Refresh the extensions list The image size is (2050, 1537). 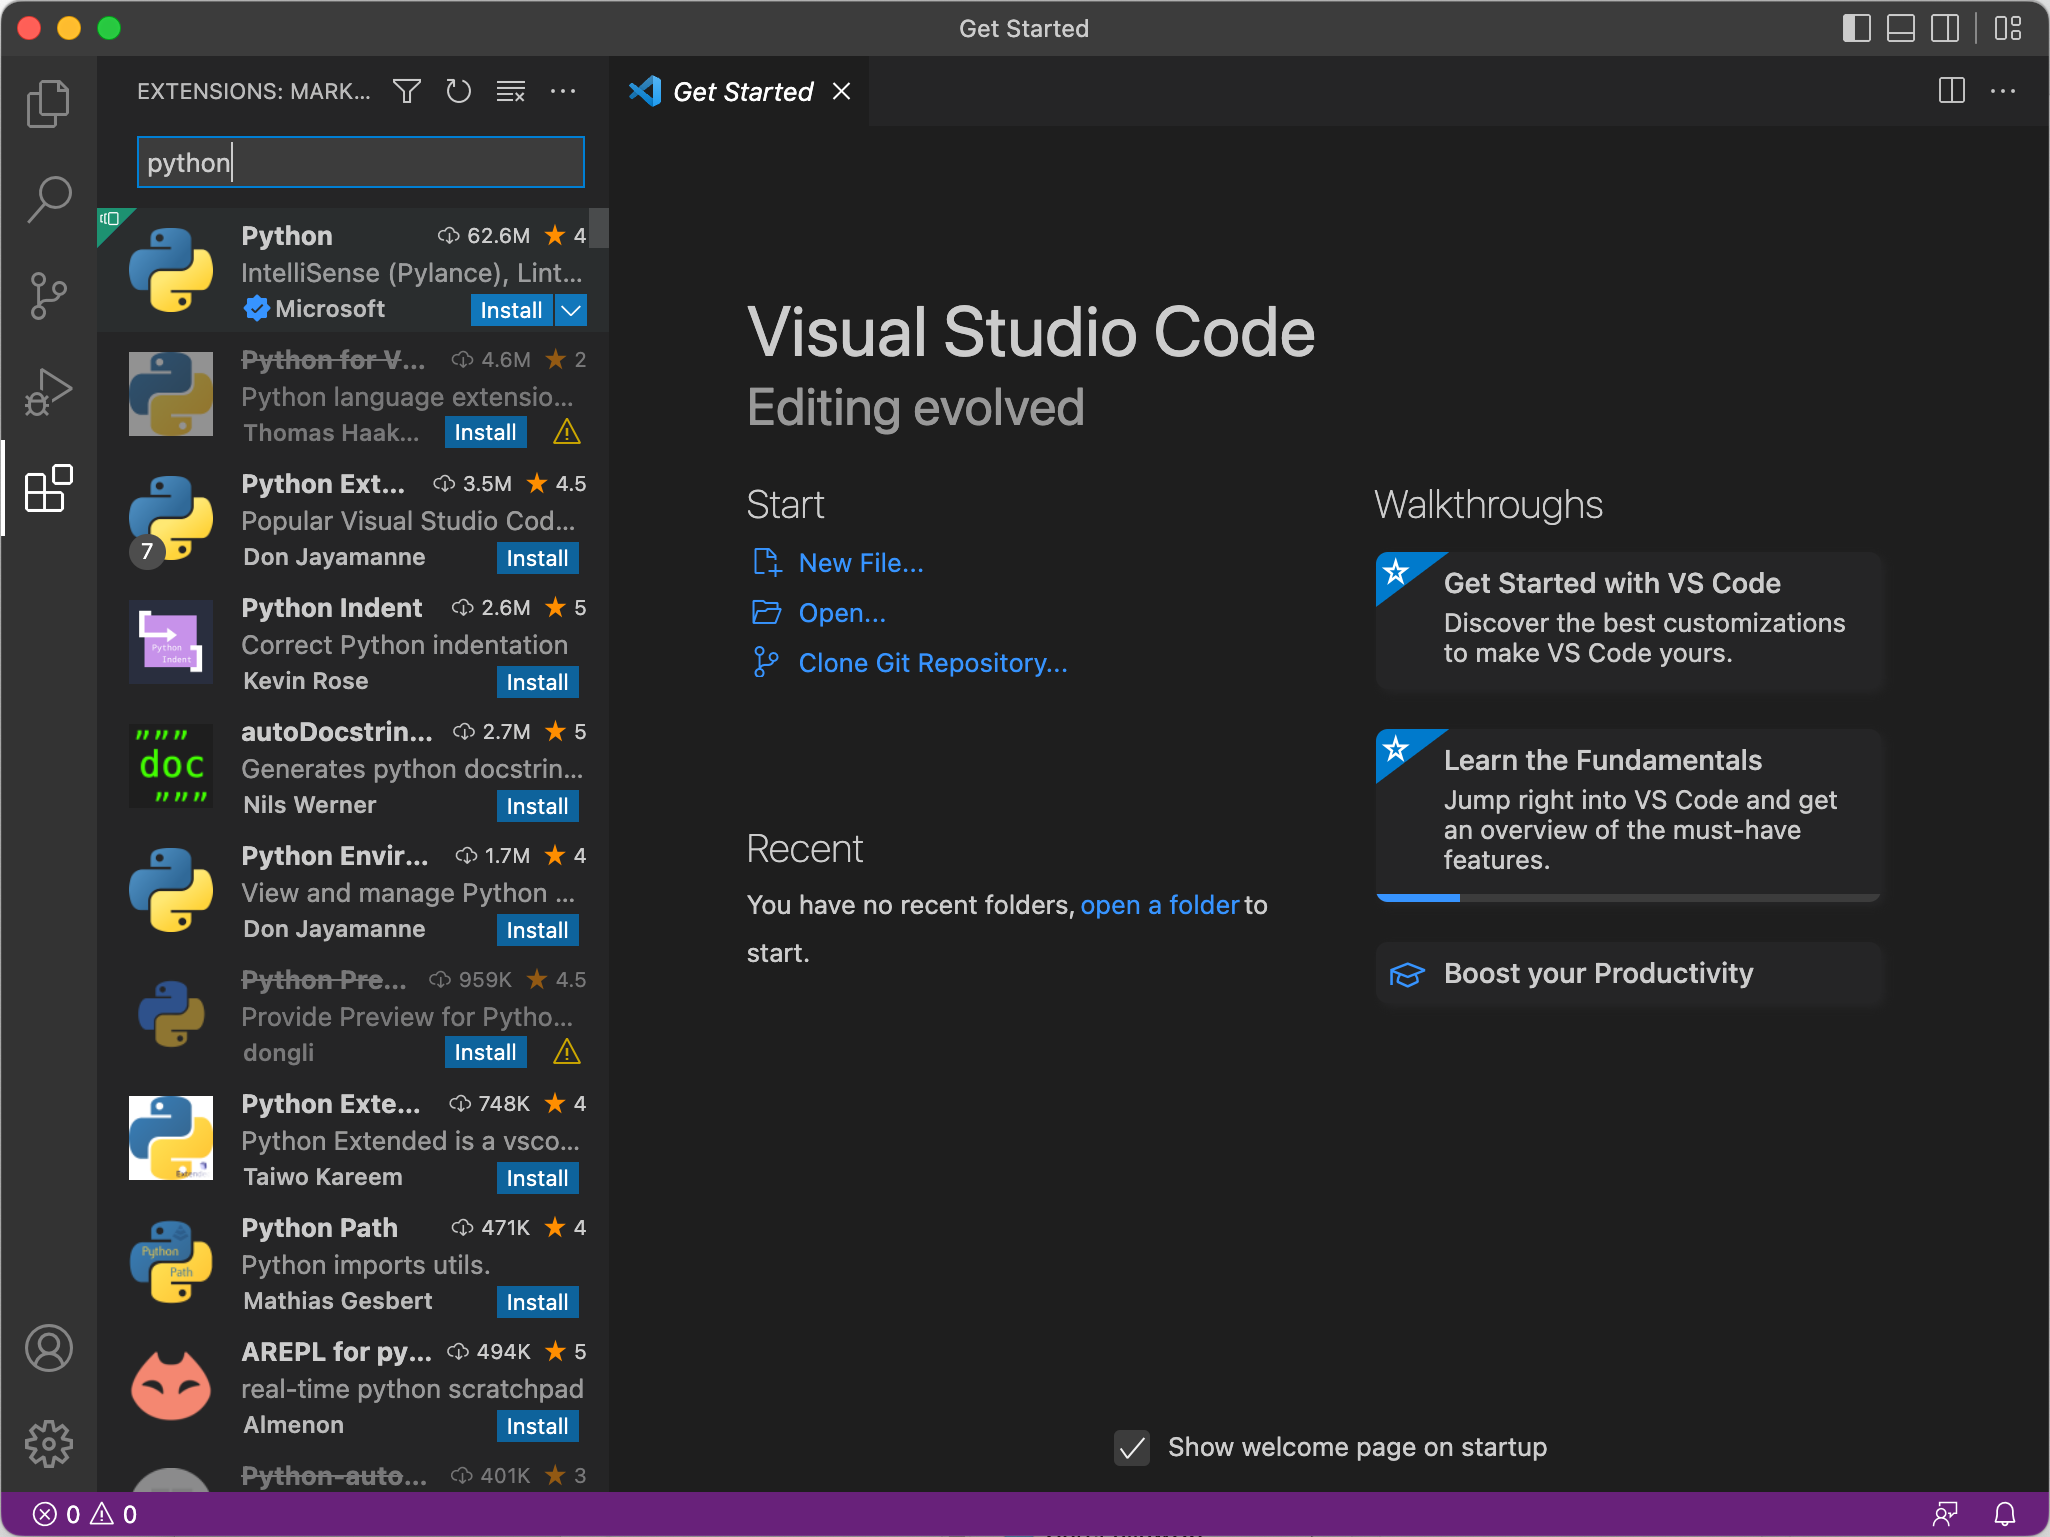458,92
